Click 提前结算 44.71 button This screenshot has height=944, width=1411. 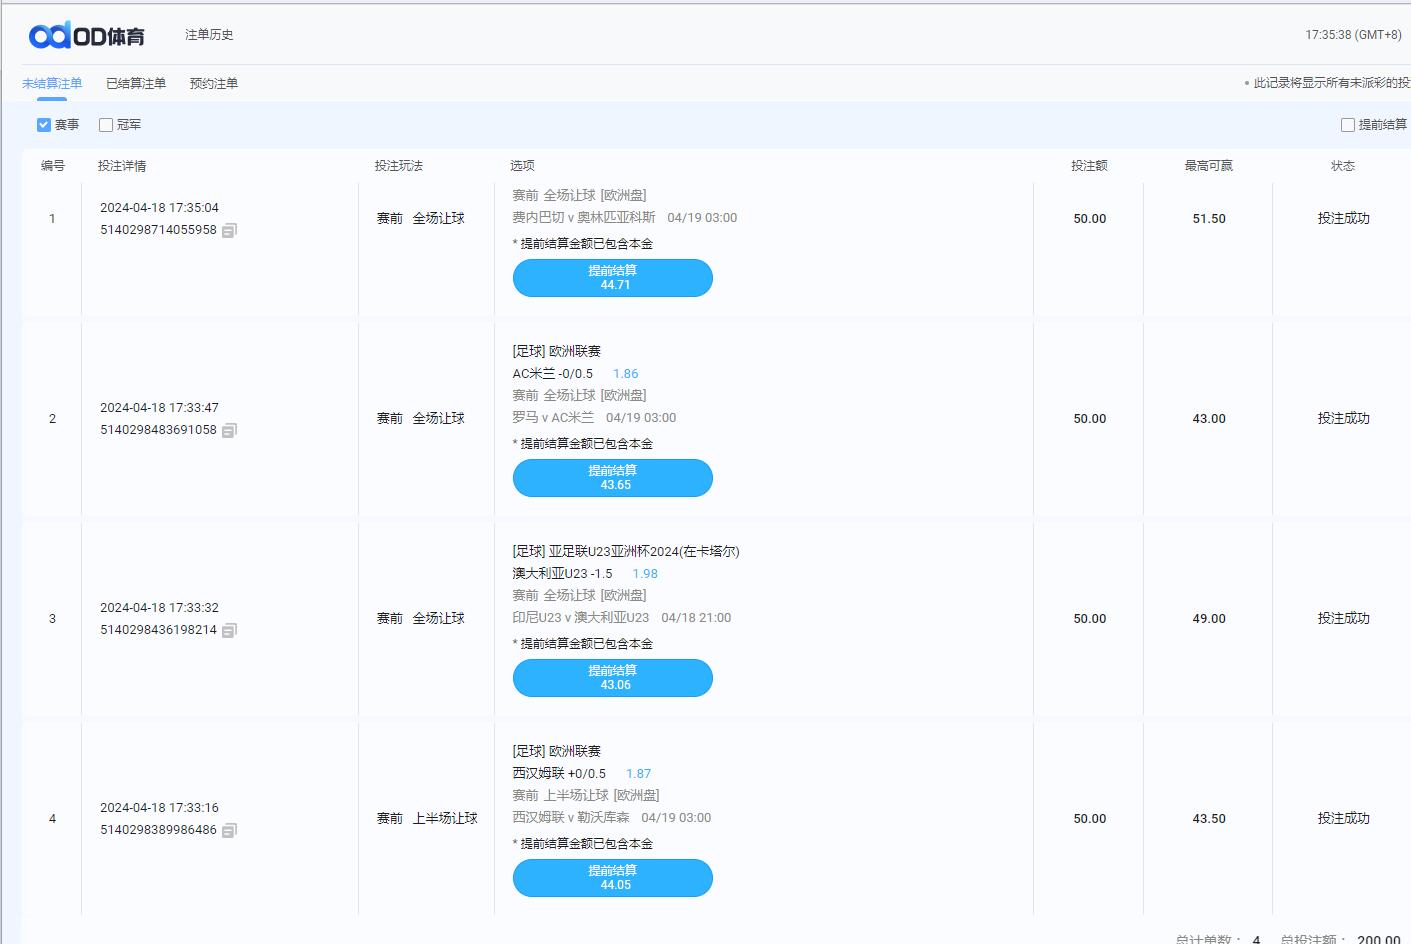pyautogui.click(x=612, y=278)
